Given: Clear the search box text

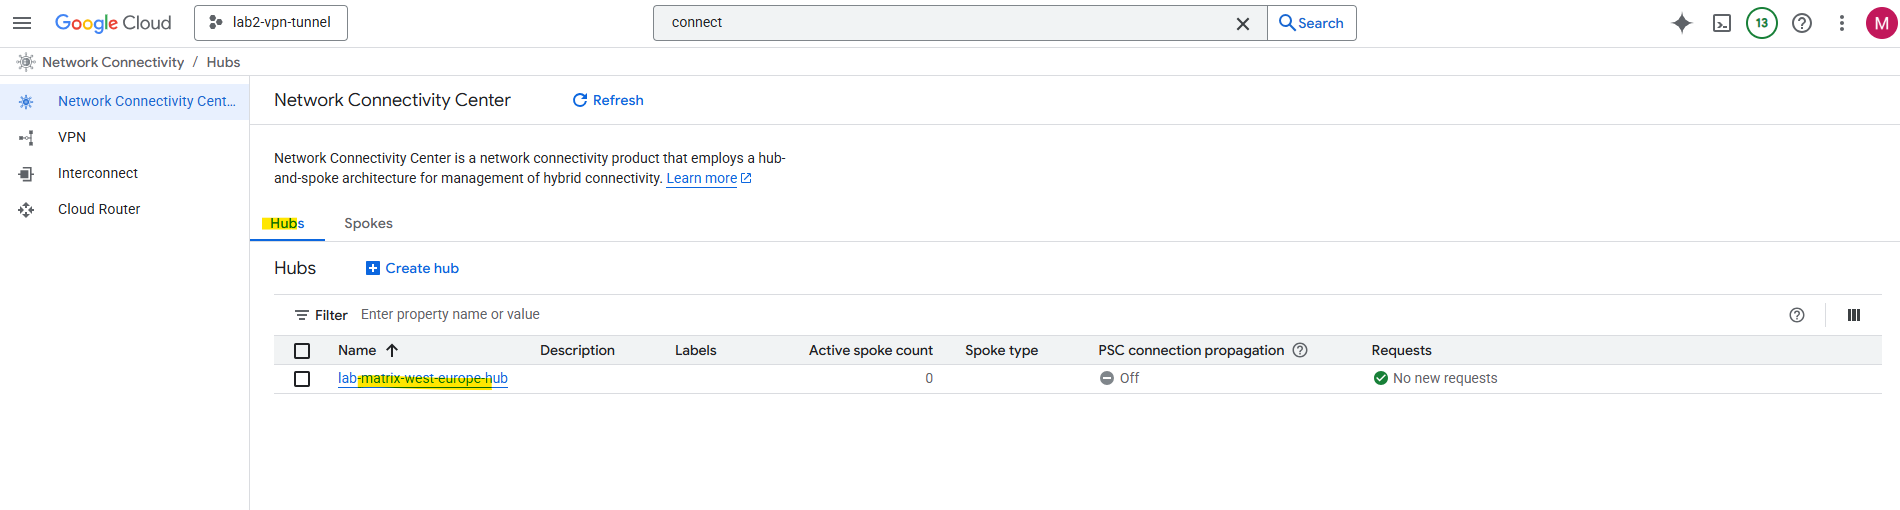Looking at the screenshot, I should coord(1242,23).
